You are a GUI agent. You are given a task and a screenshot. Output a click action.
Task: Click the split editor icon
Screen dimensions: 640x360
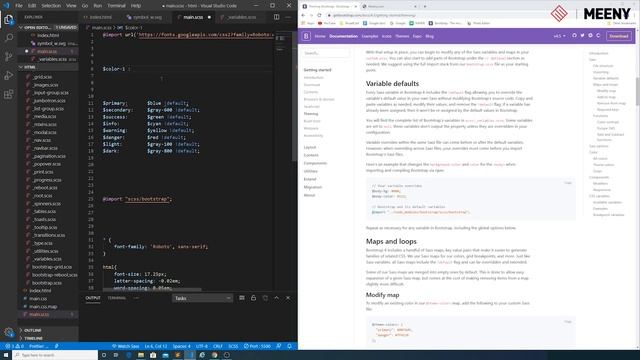(277, 17)
